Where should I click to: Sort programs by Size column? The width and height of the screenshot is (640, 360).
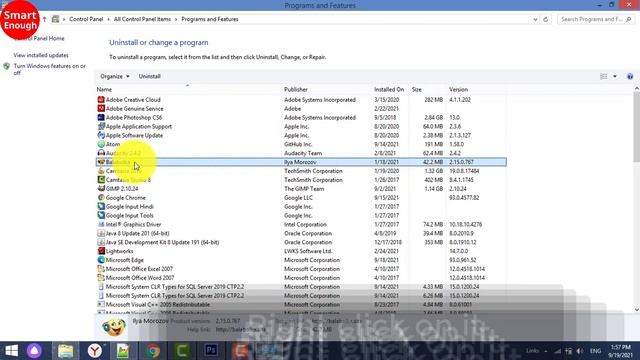click(417, 89)
